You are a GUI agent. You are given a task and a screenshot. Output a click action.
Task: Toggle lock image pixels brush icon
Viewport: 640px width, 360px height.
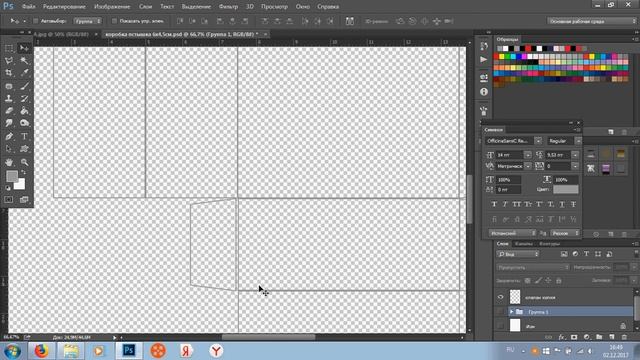point(538,280)
